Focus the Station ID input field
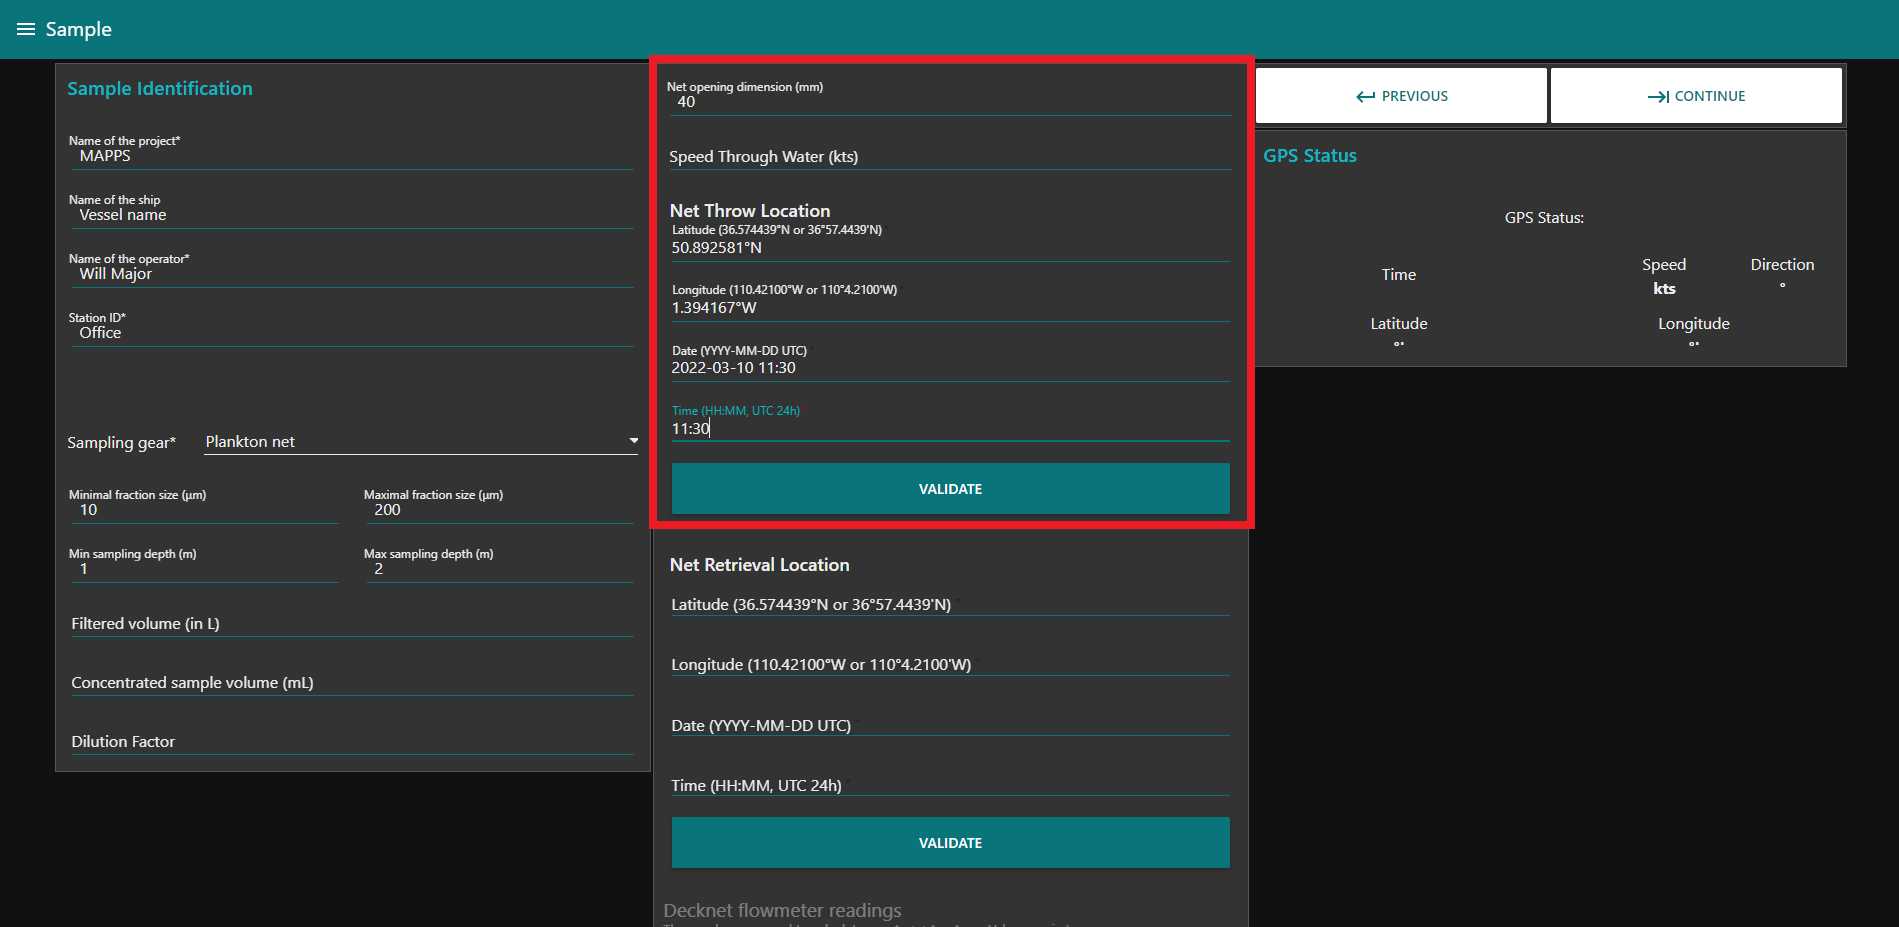This screenshot has height=927, width=1899. point(350,333)
